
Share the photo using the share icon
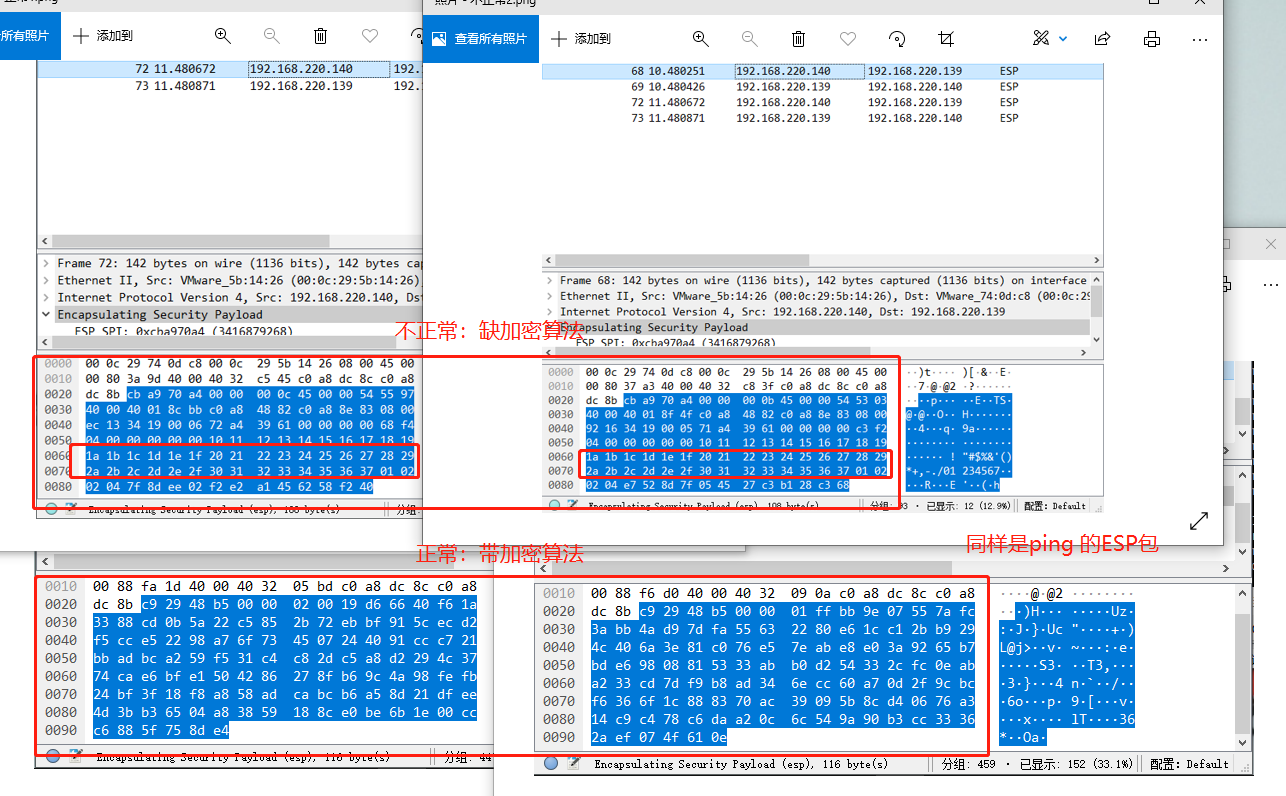[1102, 39]
